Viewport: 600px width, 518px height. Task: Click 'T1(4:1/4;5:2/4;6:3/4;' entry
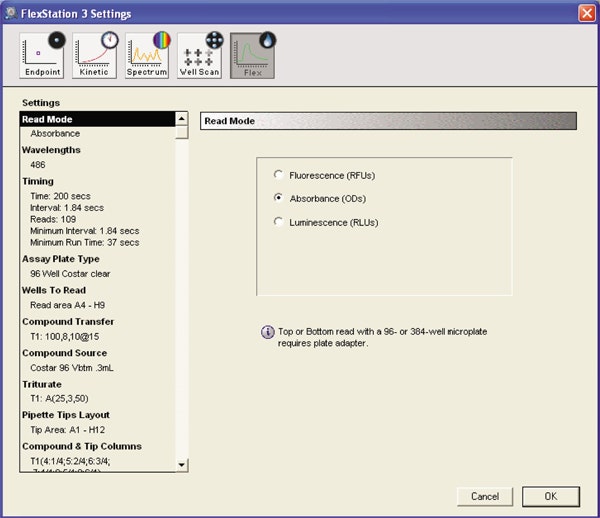(x=70, y=461)
